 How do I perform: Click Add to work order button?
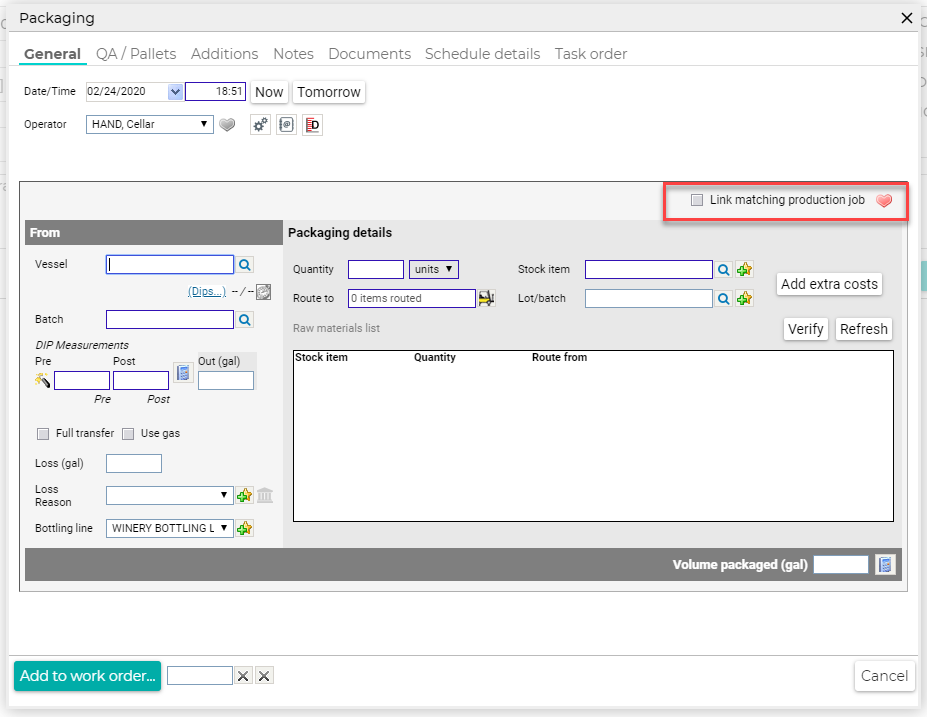tap(87, 676)
